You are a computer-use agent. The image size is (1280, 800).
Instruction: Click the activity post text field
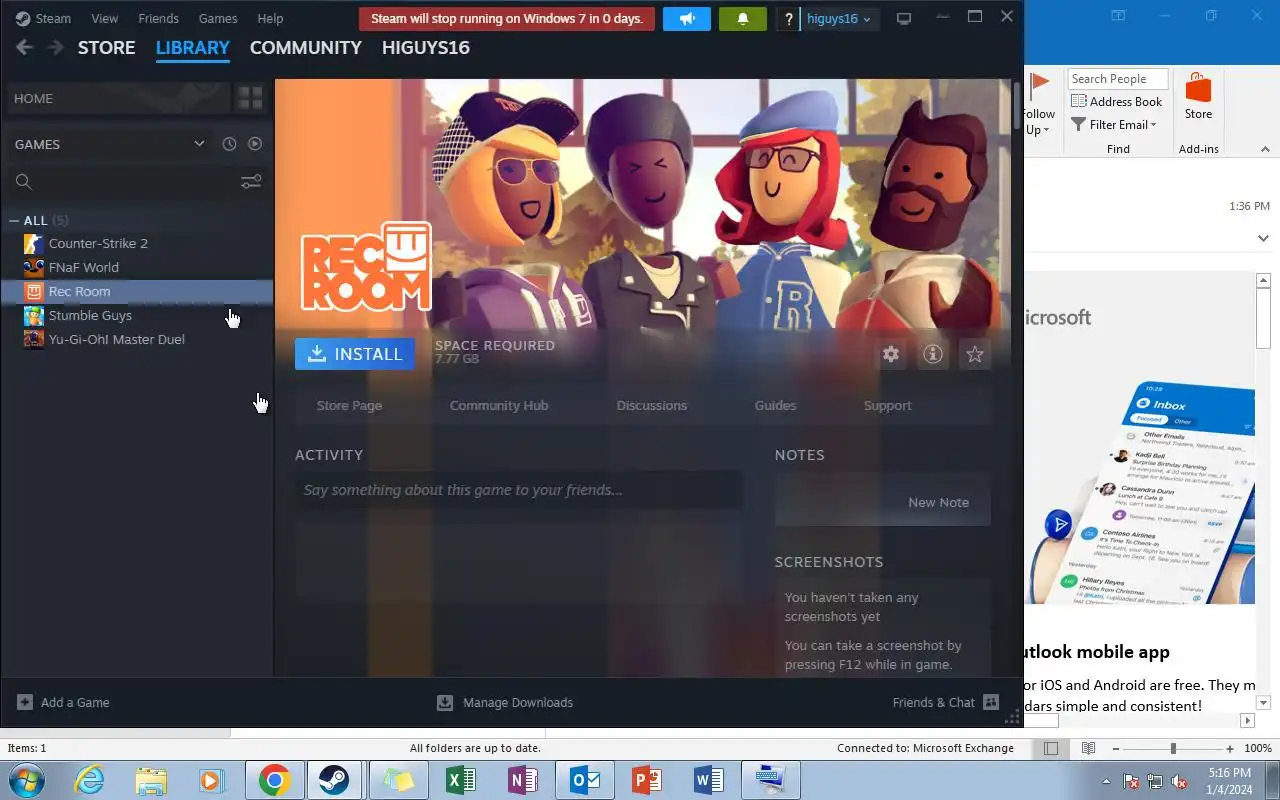coord(519,490)
